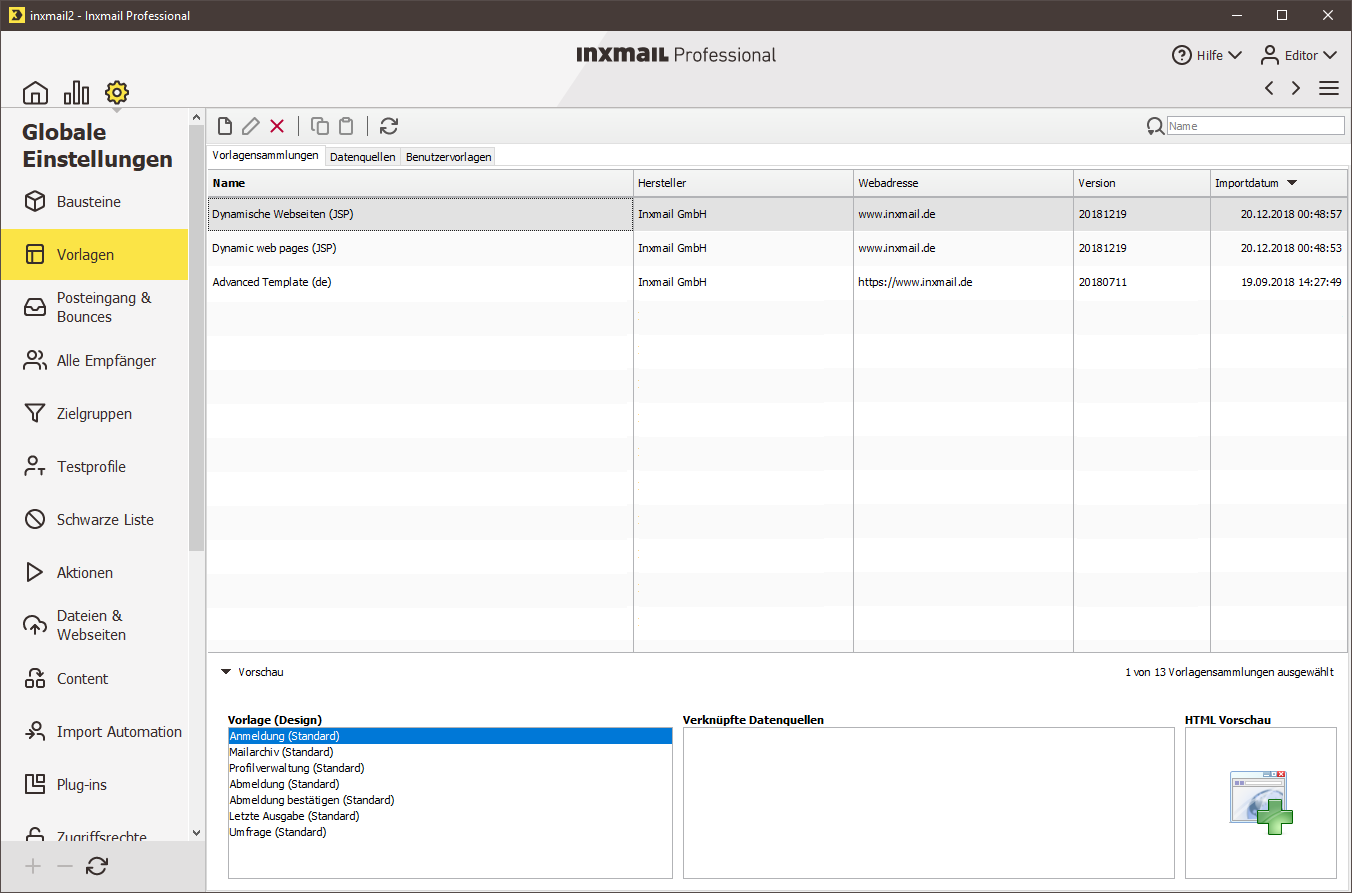Open Zielgruppen filter section
The height and width of the screenshot is (893, 1352).
point(94,414)
